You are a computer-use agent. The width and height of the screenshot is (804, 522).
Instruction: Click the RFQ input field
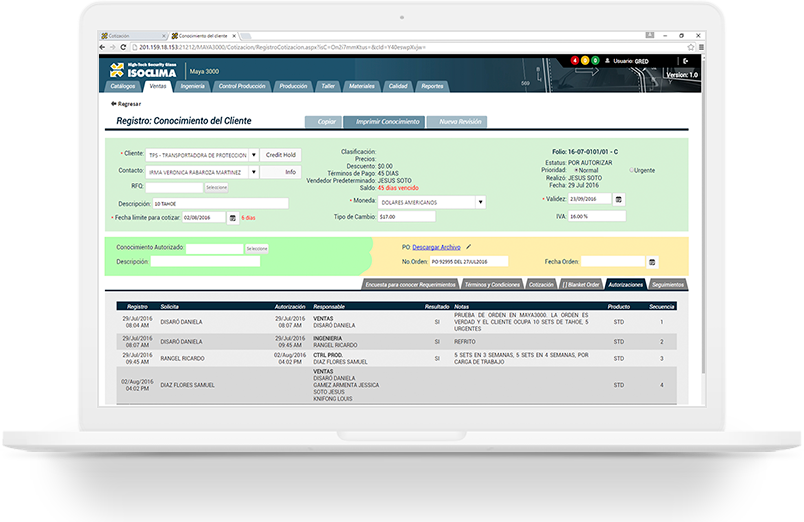click(174, 188)
